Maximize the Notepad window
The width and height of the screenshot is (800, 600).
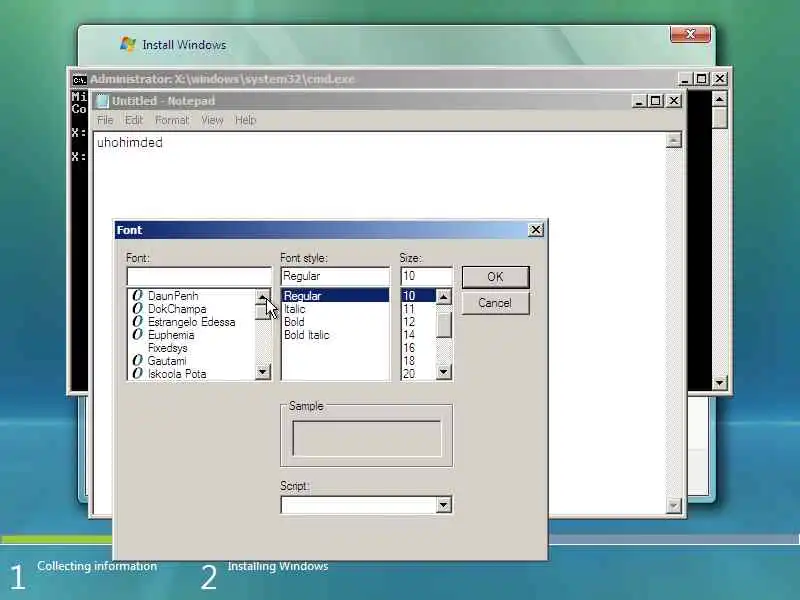pos(656,101)
